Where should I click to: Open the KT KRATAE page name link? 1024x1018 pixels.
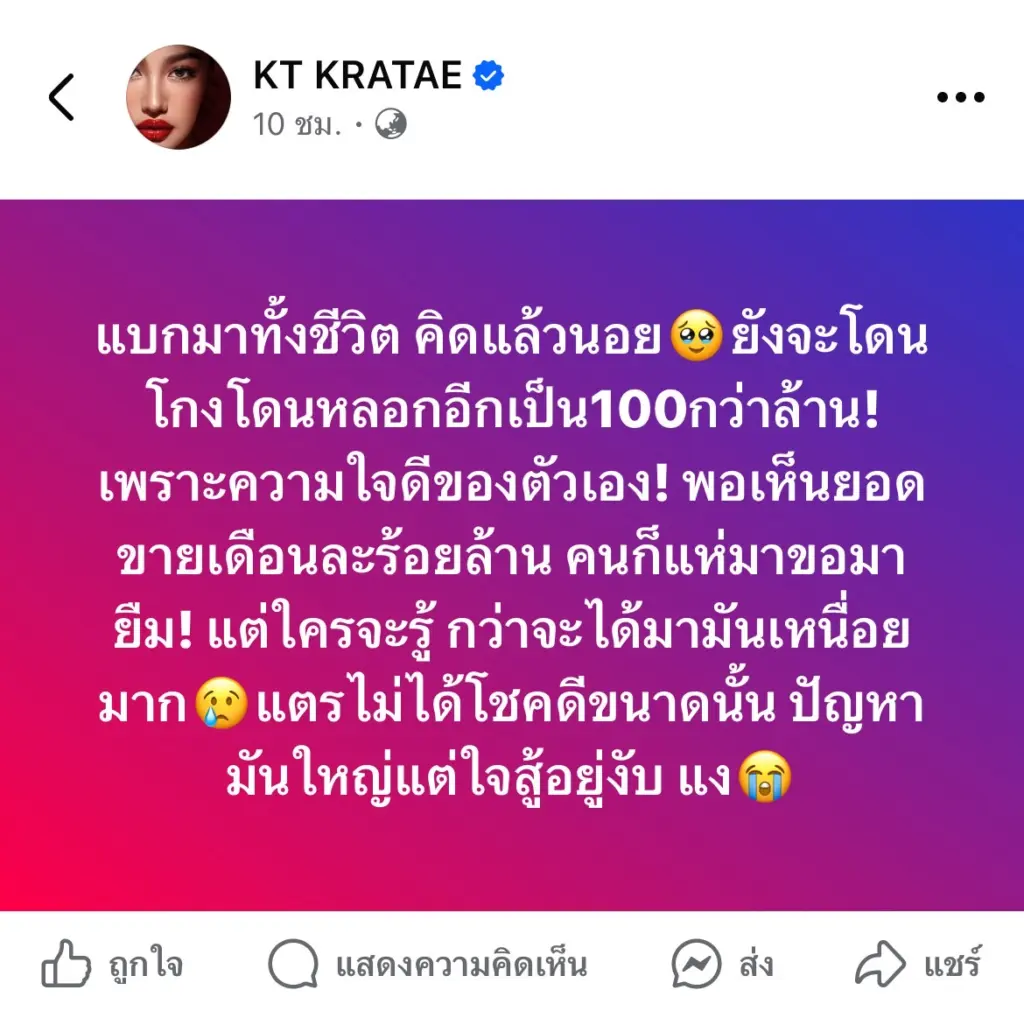(x=358, y=75)
